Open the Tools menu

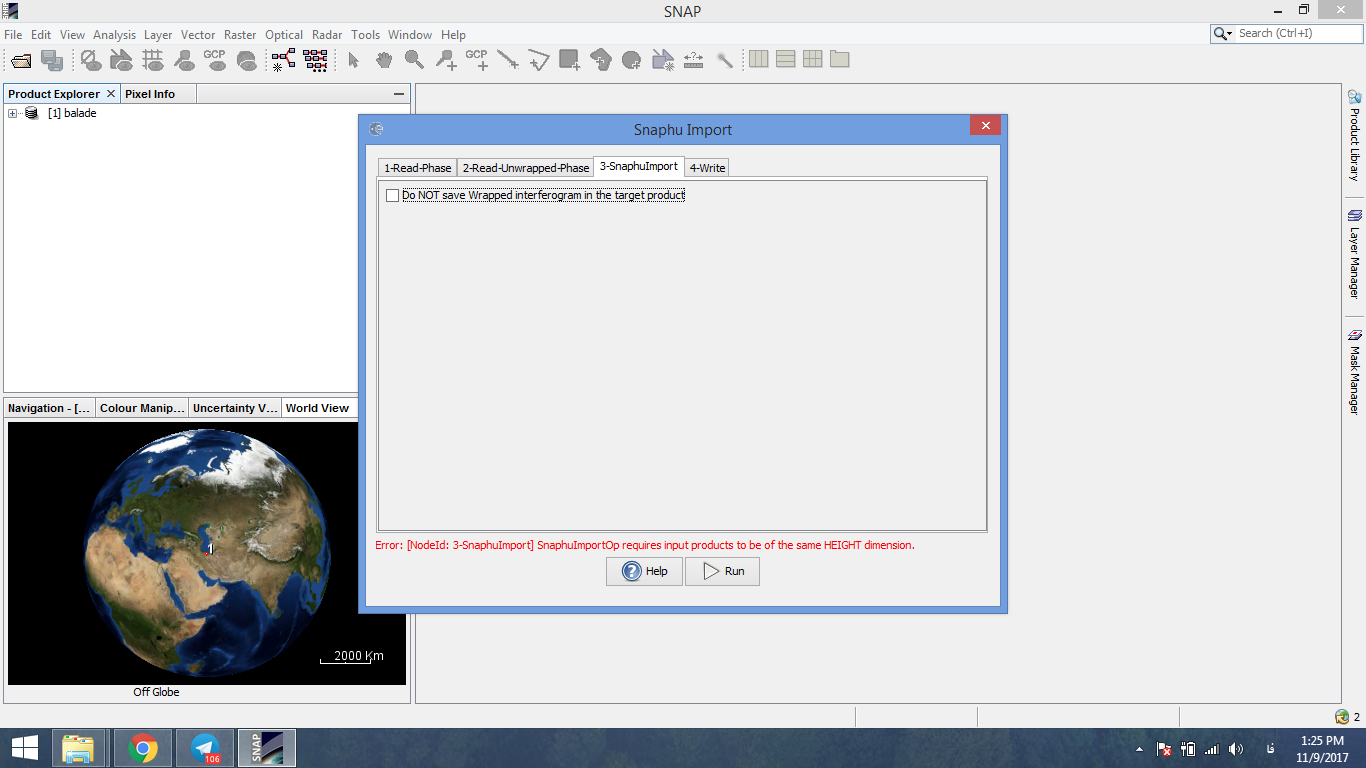coord(366,34)
